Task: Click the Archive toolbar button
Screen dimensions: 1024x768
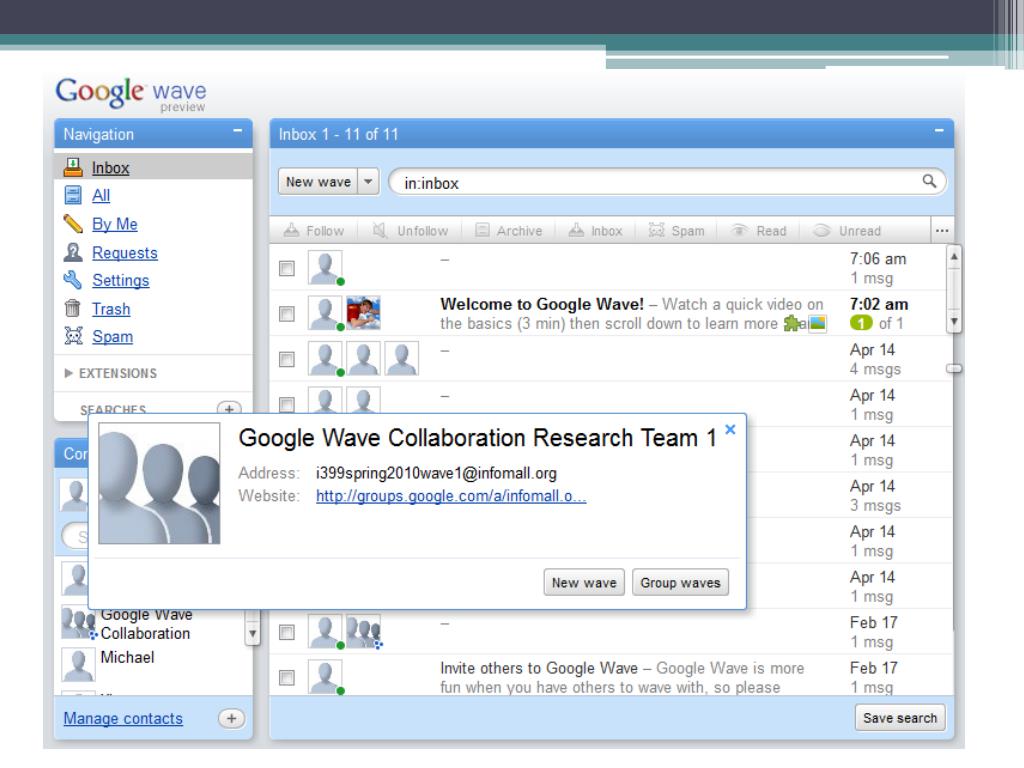Action: [x=508, y=231]
